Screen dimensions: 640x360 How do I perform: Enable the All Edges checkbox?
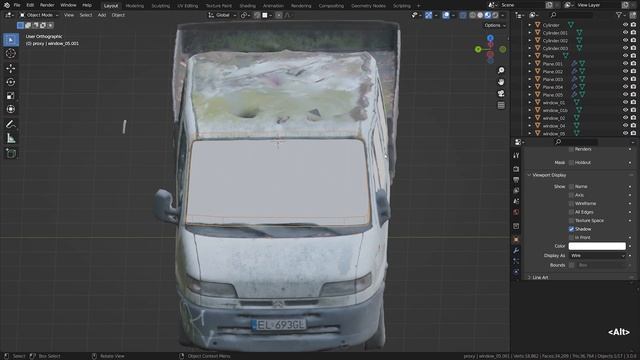tap(571, 212)
